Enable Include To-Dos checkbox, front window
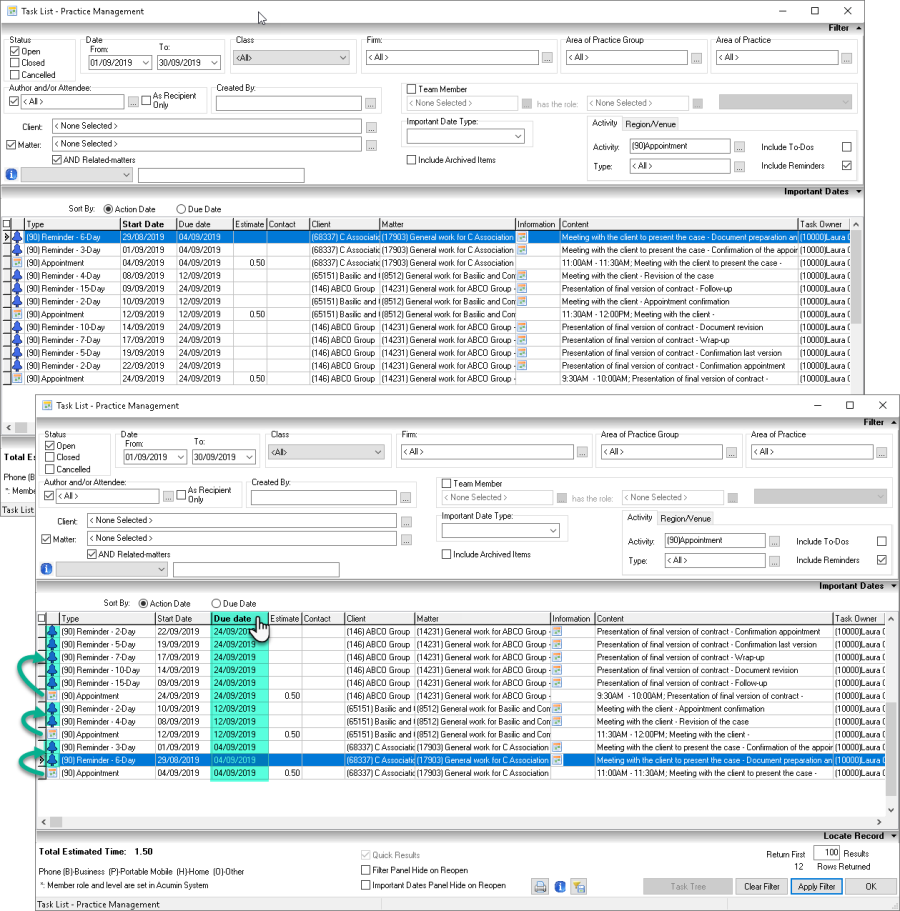 pyautogui.click(x=881, y=541)
